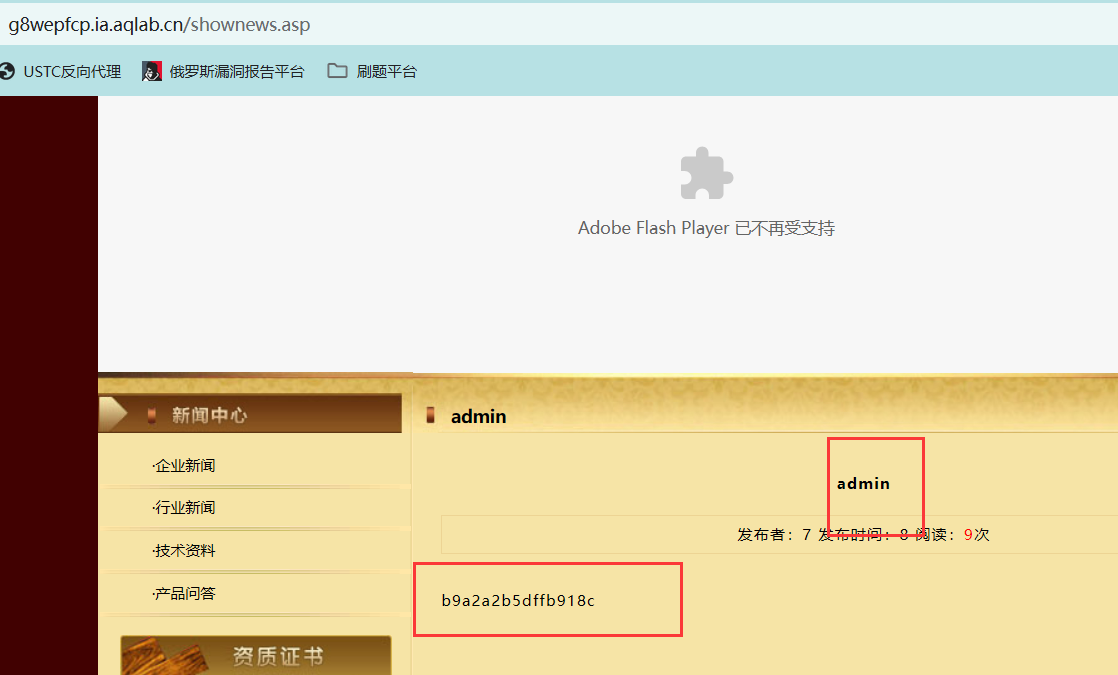The height and width of the screenshot is (675, 1118).
Task: Click the centered admin article title
Action: click(863, 483)
